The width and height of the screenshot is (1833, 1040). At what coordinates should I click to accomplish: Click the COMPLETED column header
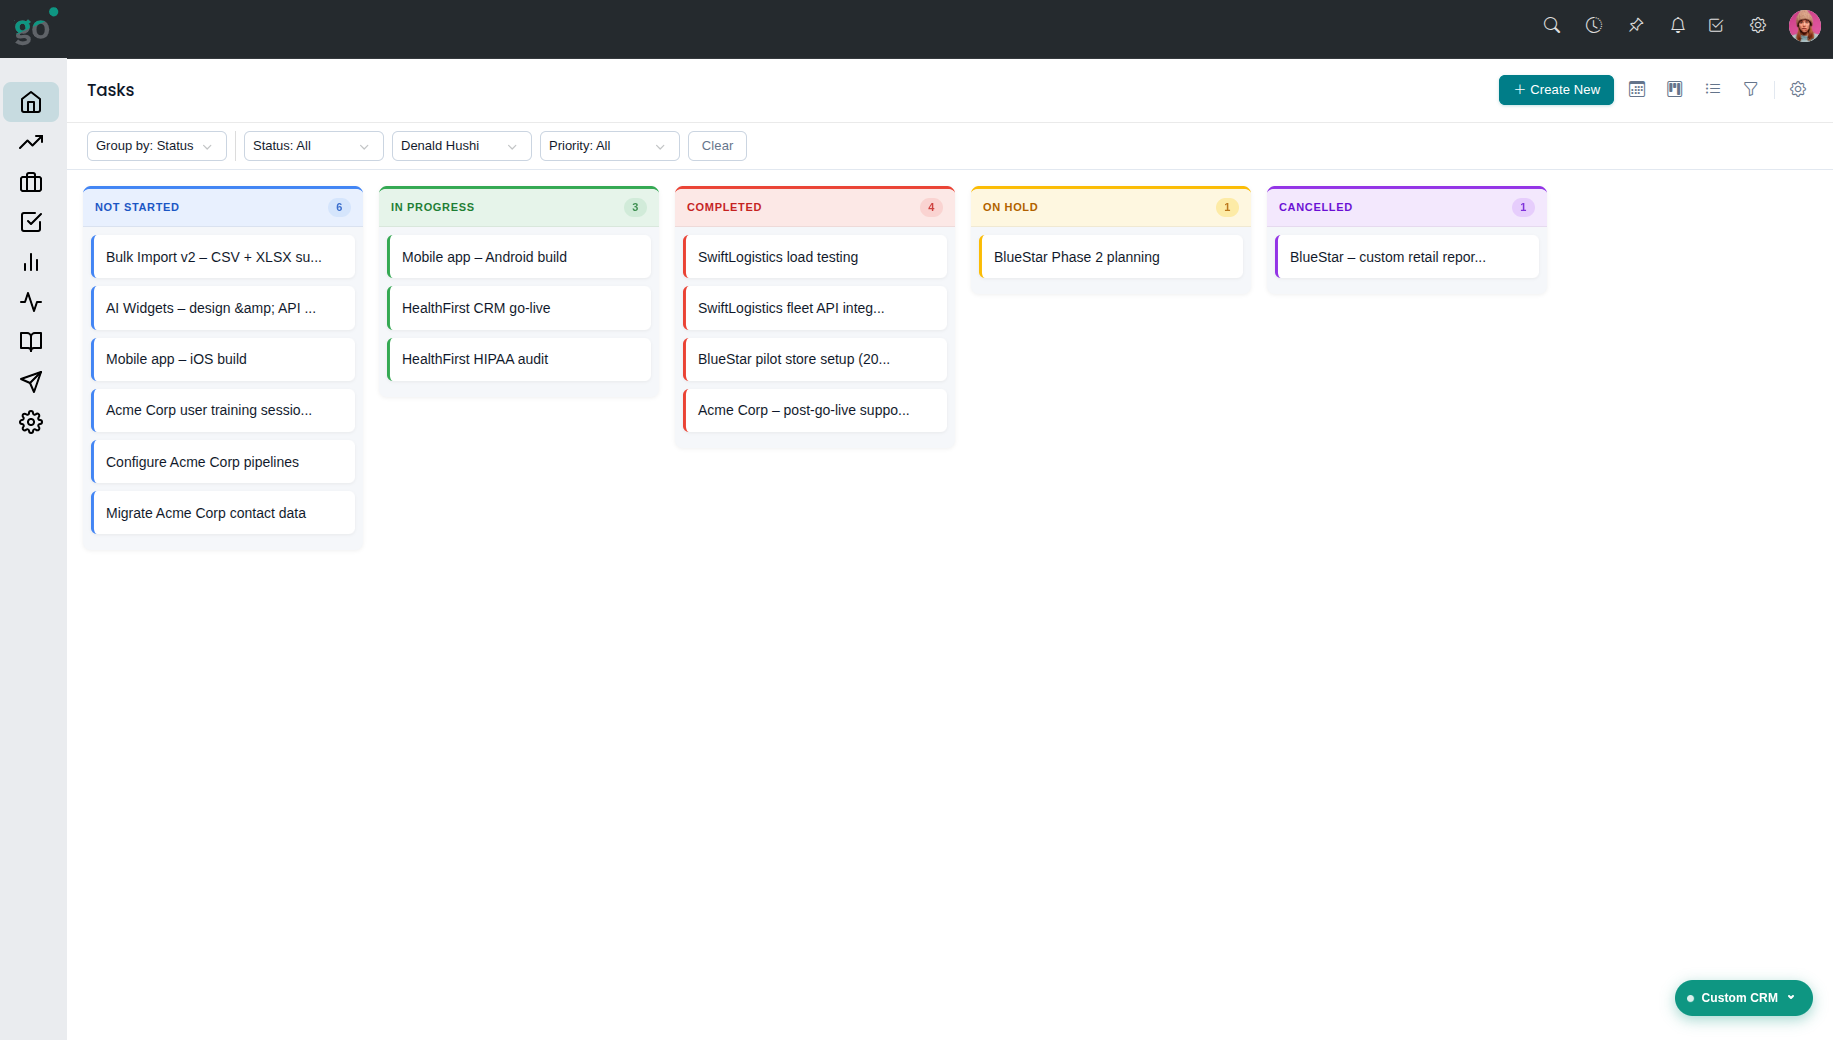(815, 207)
